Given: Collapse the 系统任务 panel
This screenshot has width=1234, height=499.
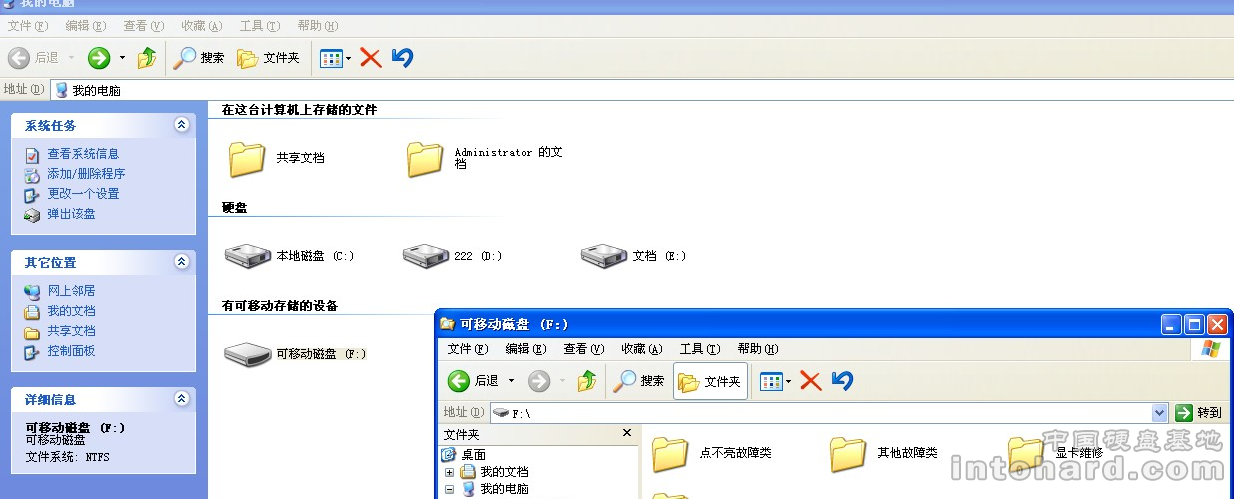Looking at the screenshot, I should point(181,125).
